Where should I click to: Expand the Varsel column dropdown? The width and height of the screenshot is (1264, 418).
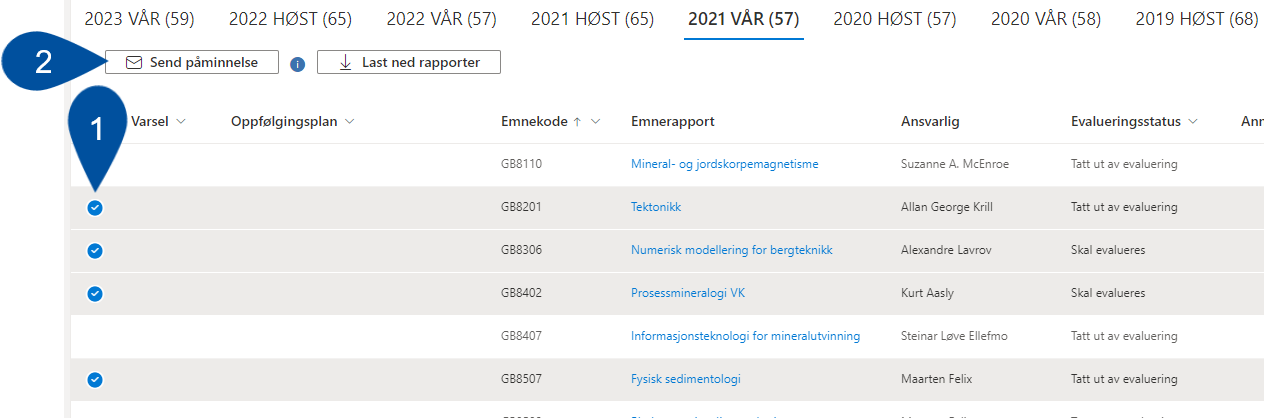[x=181, y=122]
